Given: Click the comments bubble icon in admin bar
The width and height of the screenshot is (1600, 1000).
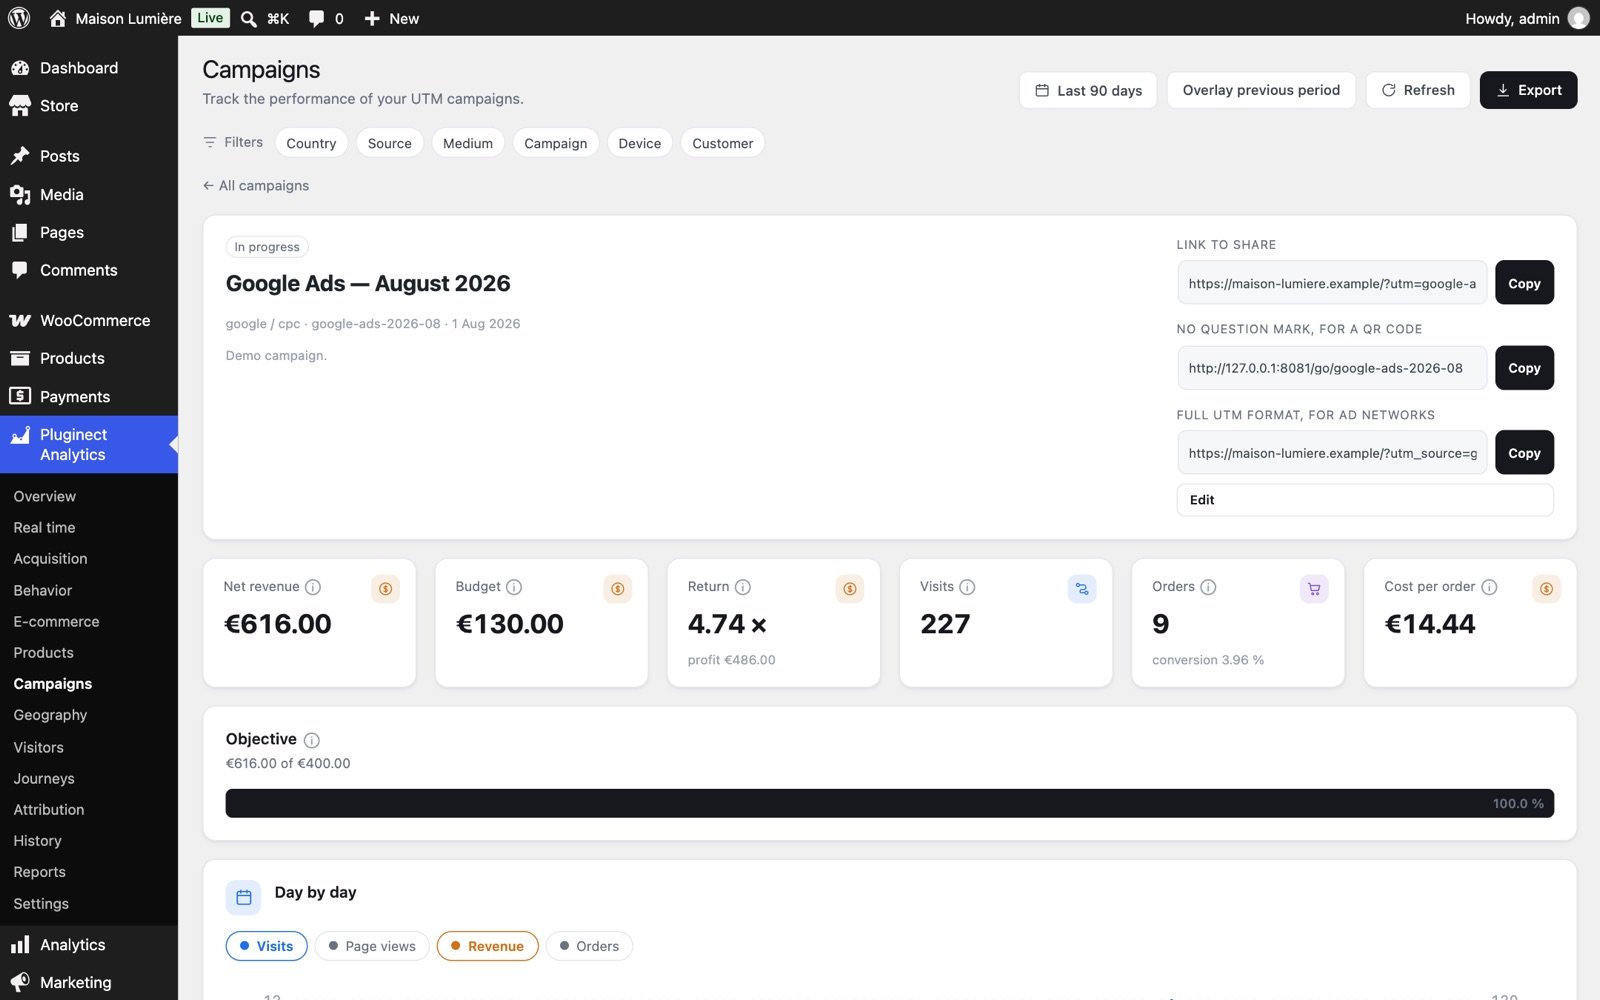Looking at the screenshot, I should point(316,18).
